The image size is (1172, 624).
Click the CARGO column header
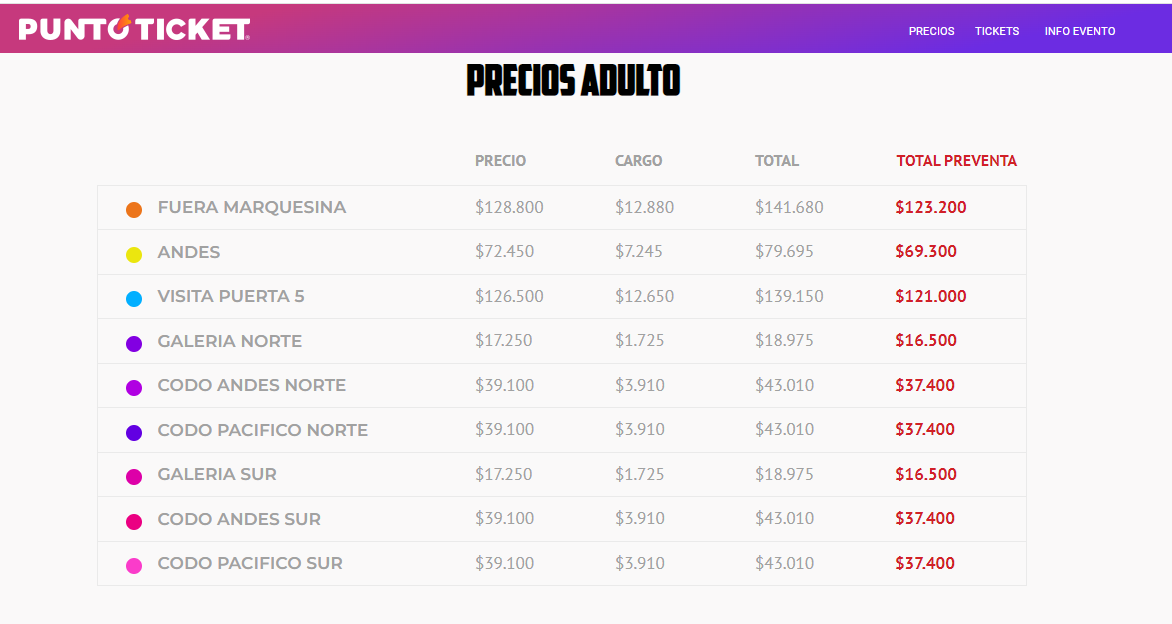[x=638, y=160]
